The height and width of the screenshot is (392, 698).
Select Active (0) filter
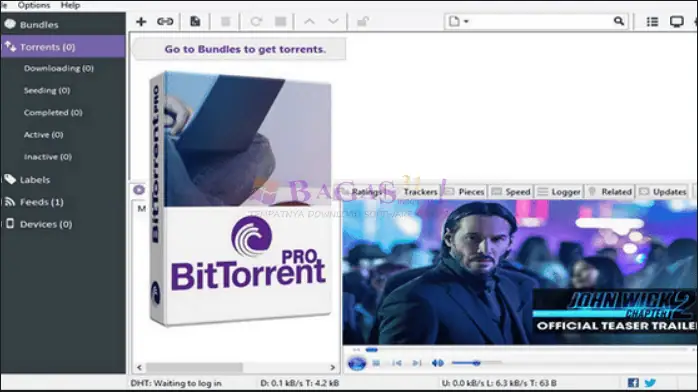43,134
